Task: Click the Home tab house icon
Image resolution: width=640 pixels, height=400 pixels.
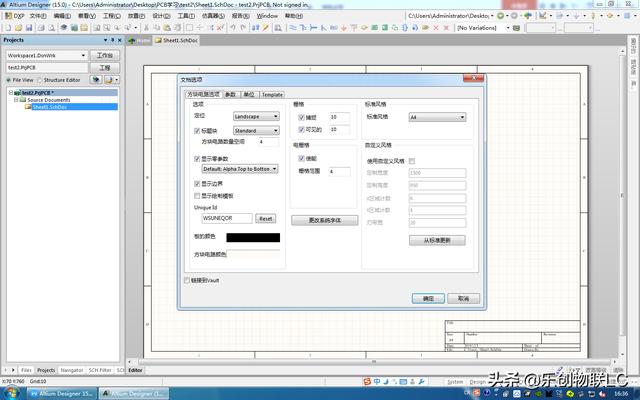Action: pos(131,40)
